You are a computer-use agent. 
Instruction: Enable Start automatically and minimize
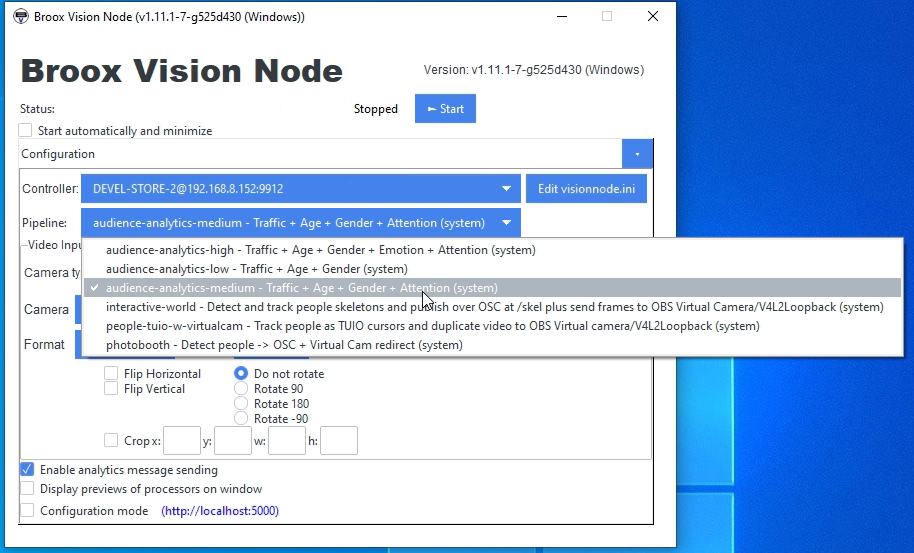click(25, 130)
